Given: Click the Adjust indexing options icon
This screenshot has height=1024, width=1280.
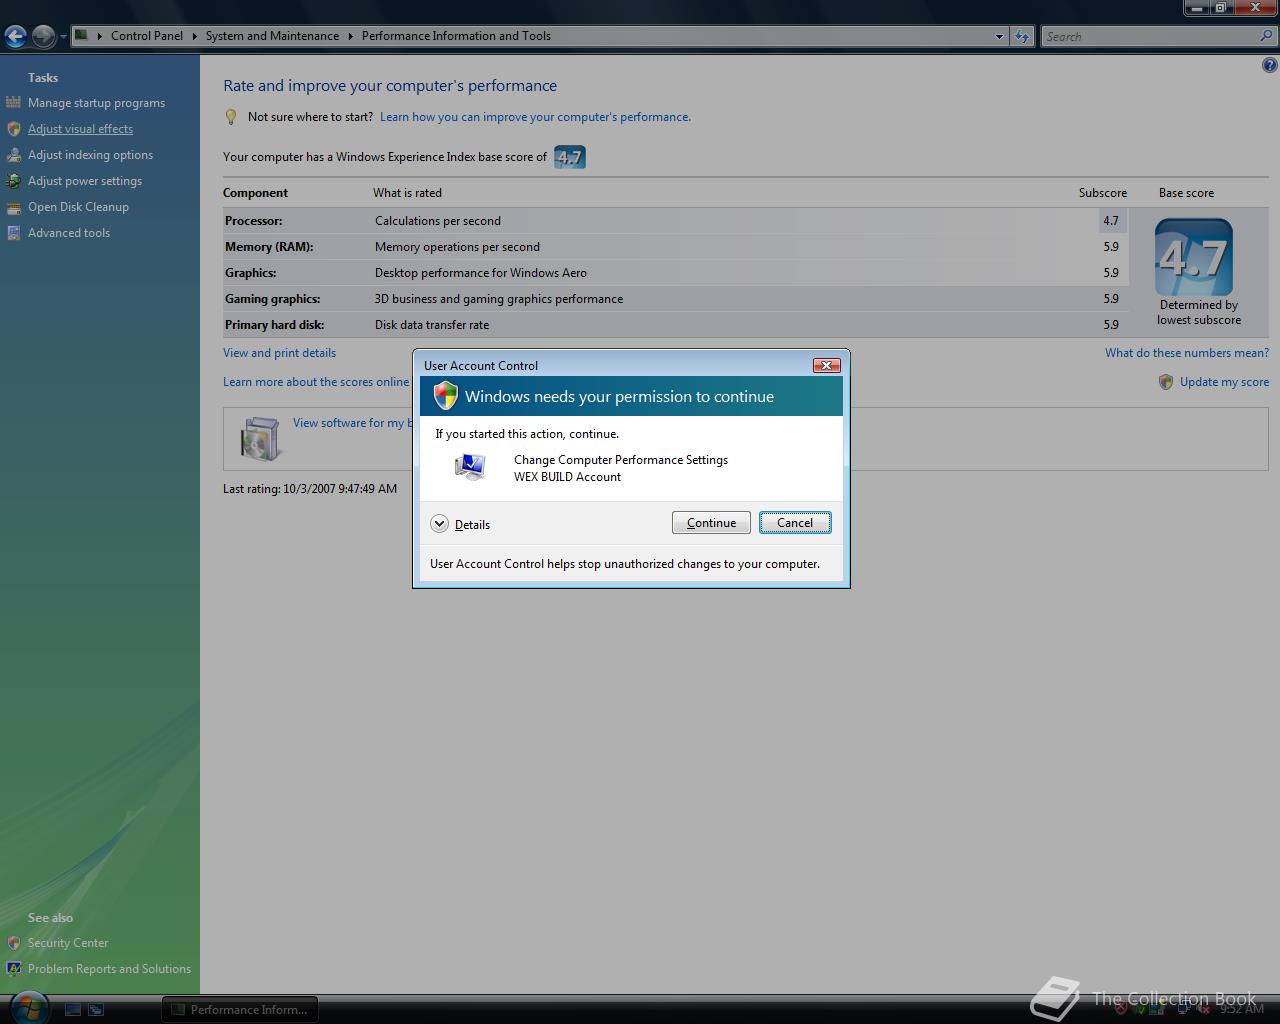Looking at the screenshot, I should [x=13, y=155].
